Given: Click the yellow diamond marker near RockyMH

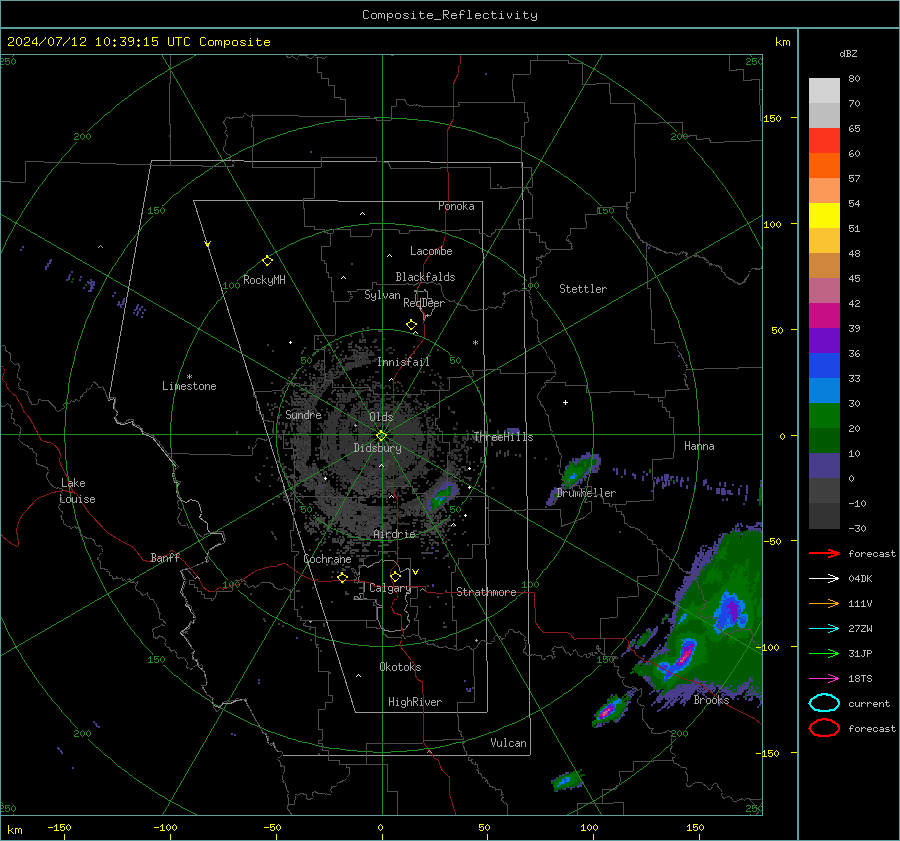Looking at the screenshot, I should 267,261.
